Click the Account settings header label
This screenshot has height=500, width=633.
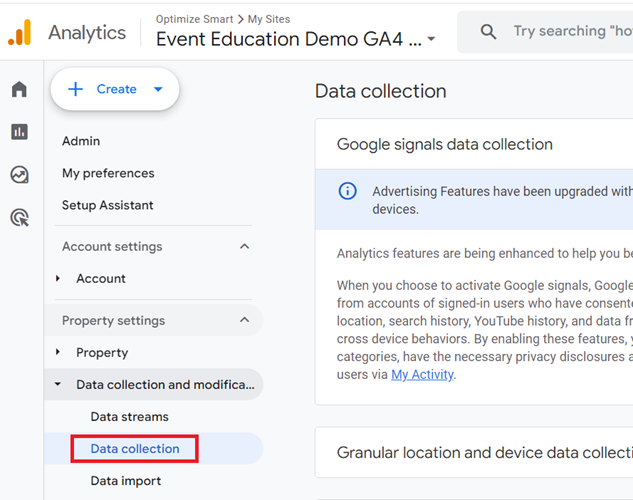click(112, 246)
